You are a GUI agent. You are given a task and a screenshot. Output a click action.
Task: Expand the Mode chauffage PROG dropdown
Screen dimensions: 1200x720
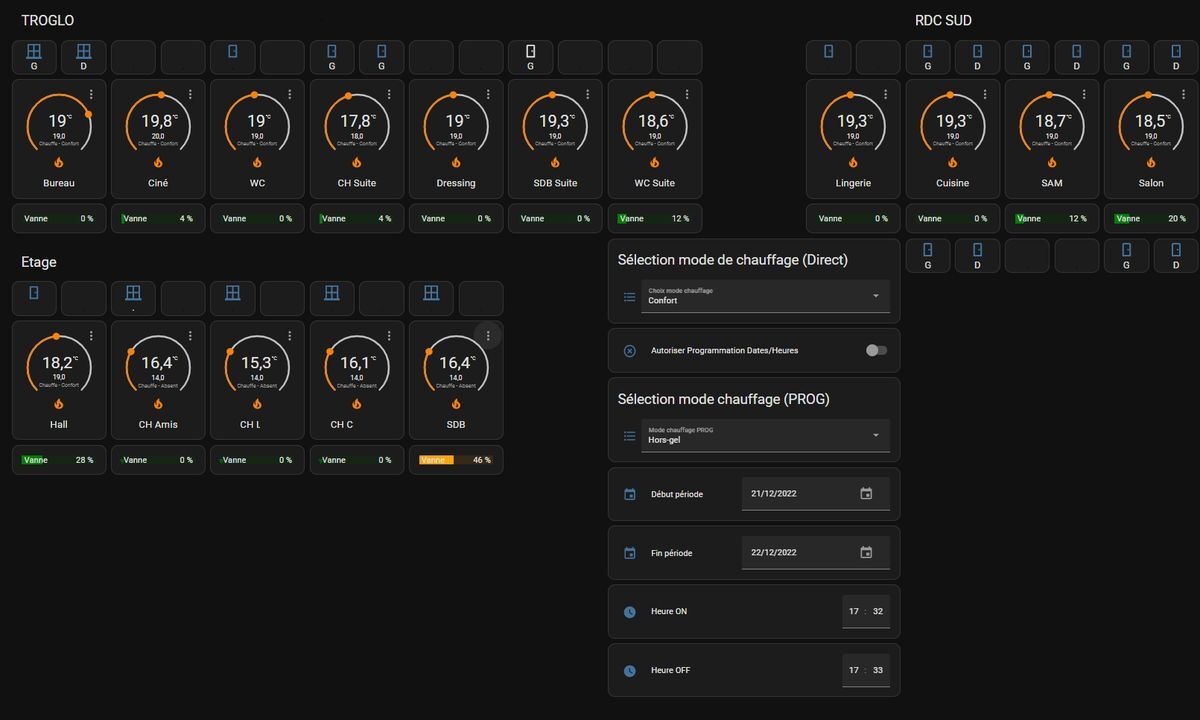coord(765,435)
